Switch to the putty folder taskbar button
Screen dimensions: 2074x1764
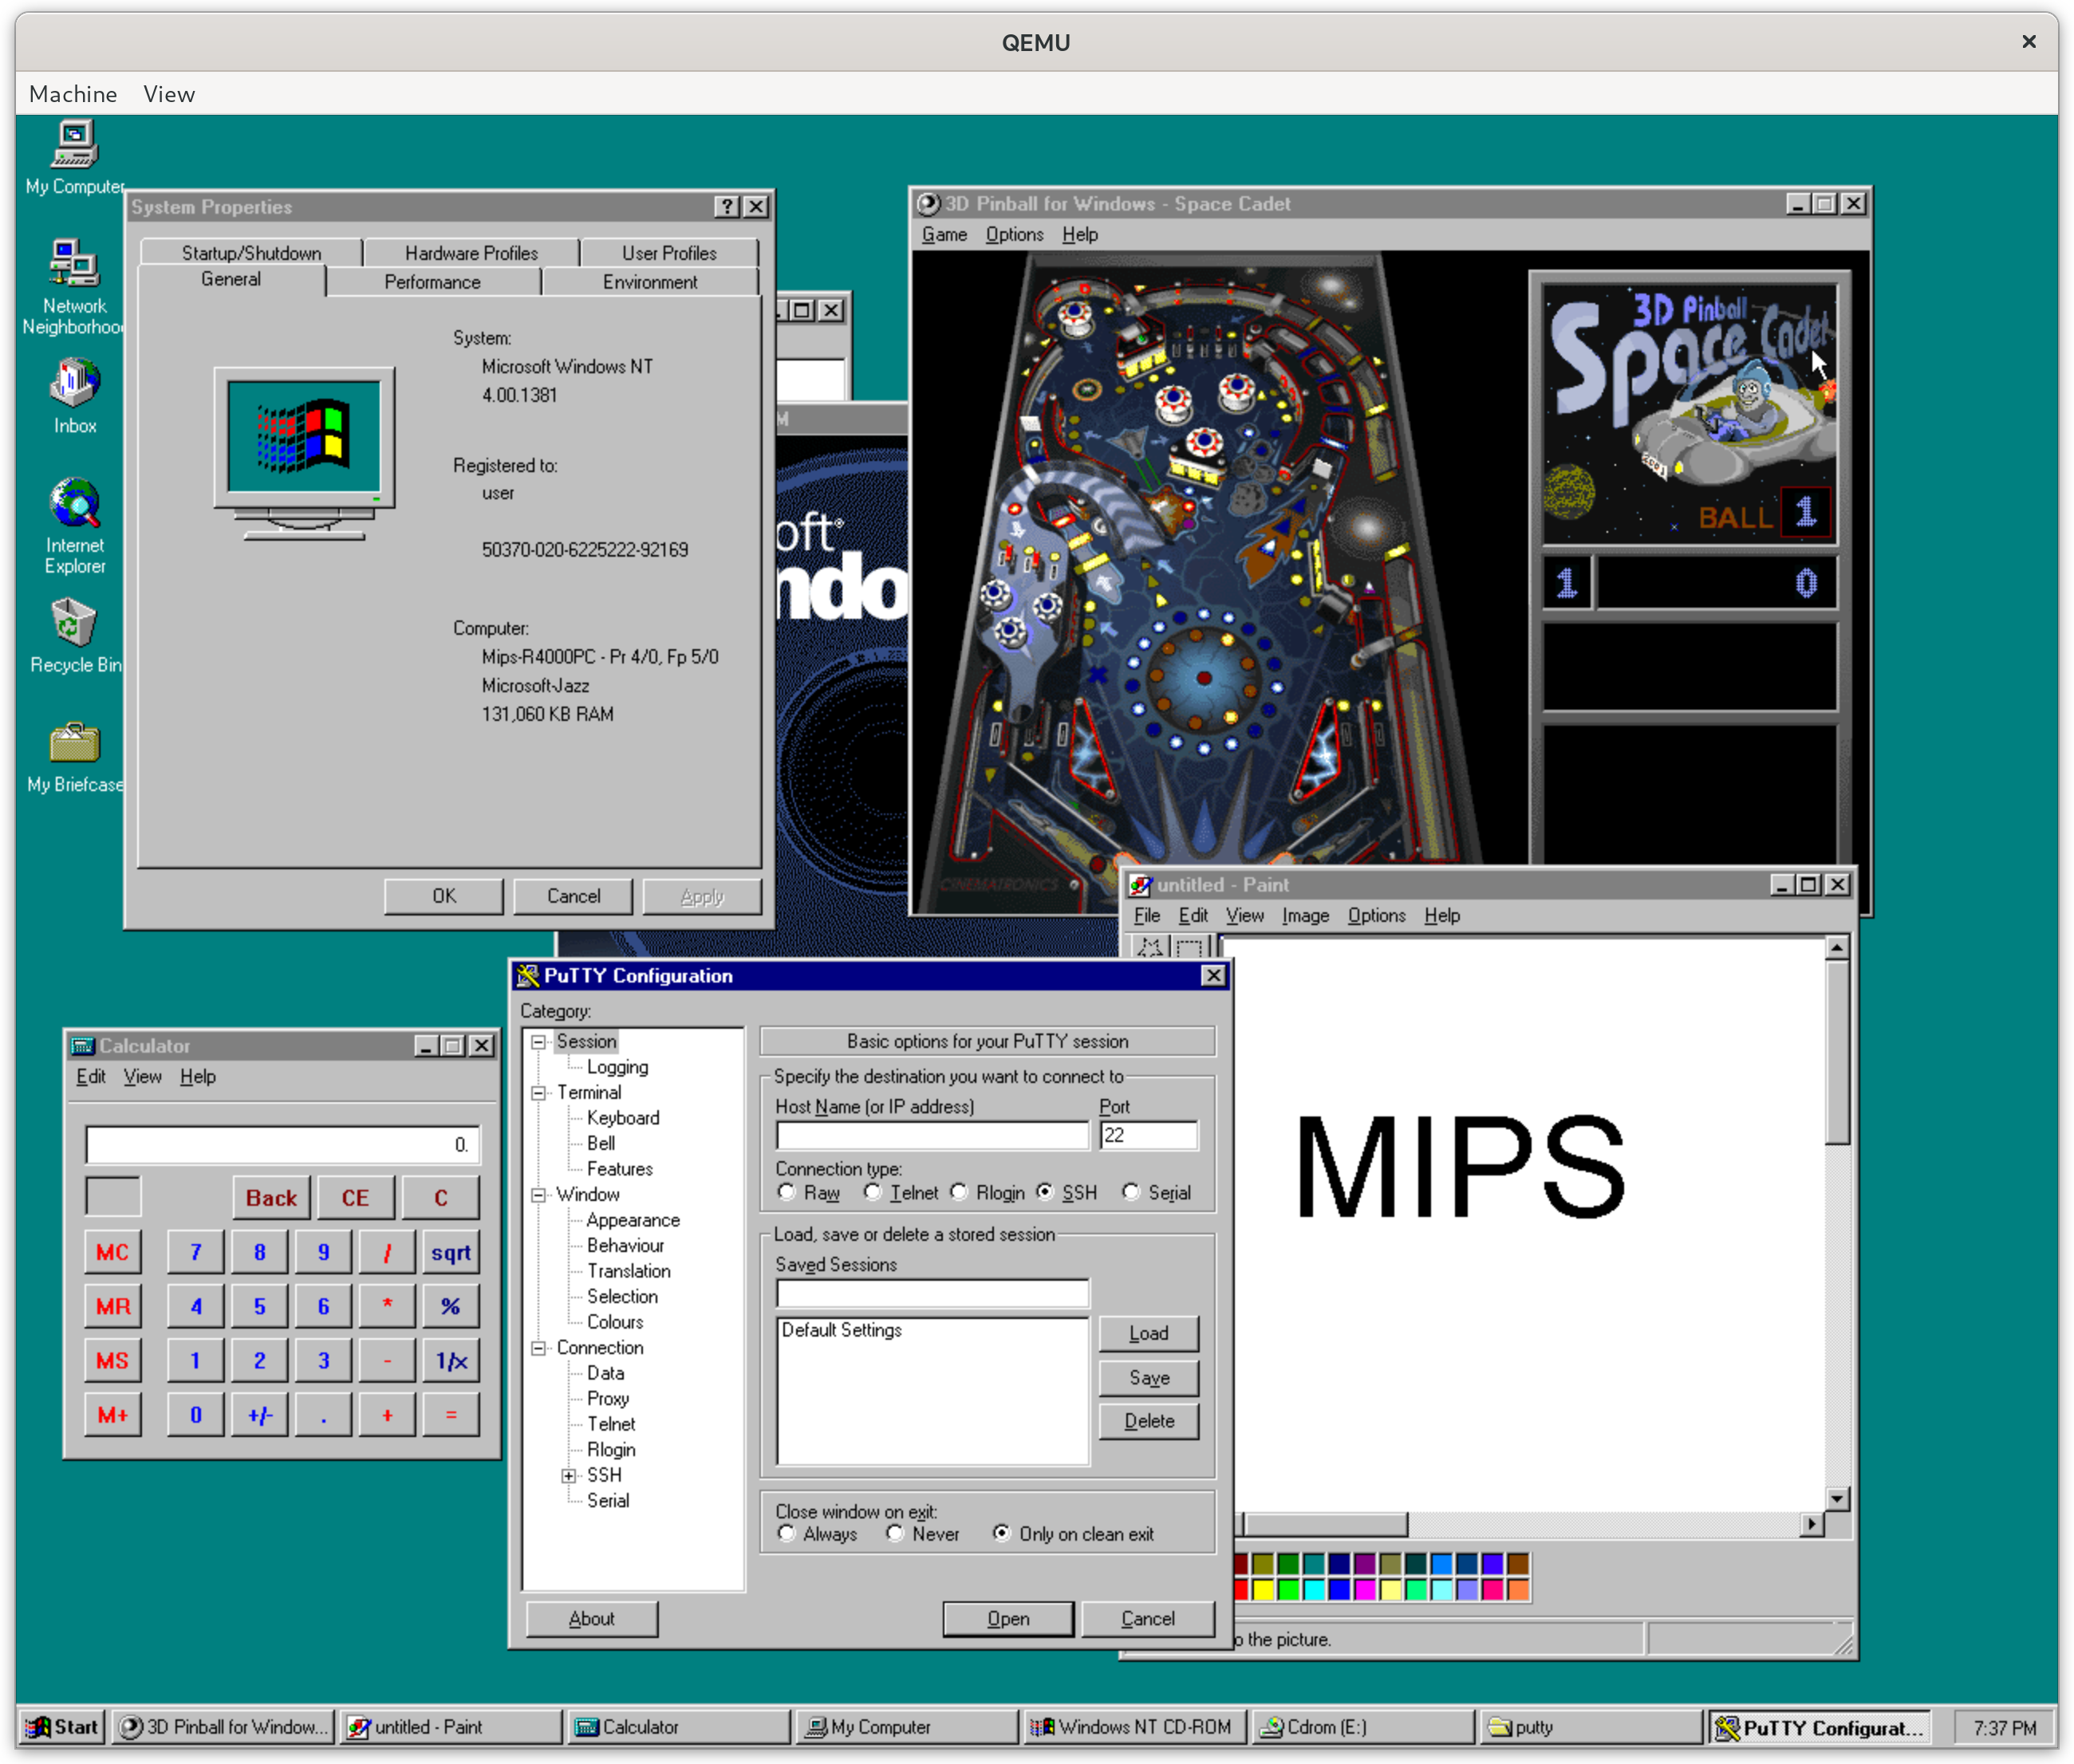point(1591,1727)
